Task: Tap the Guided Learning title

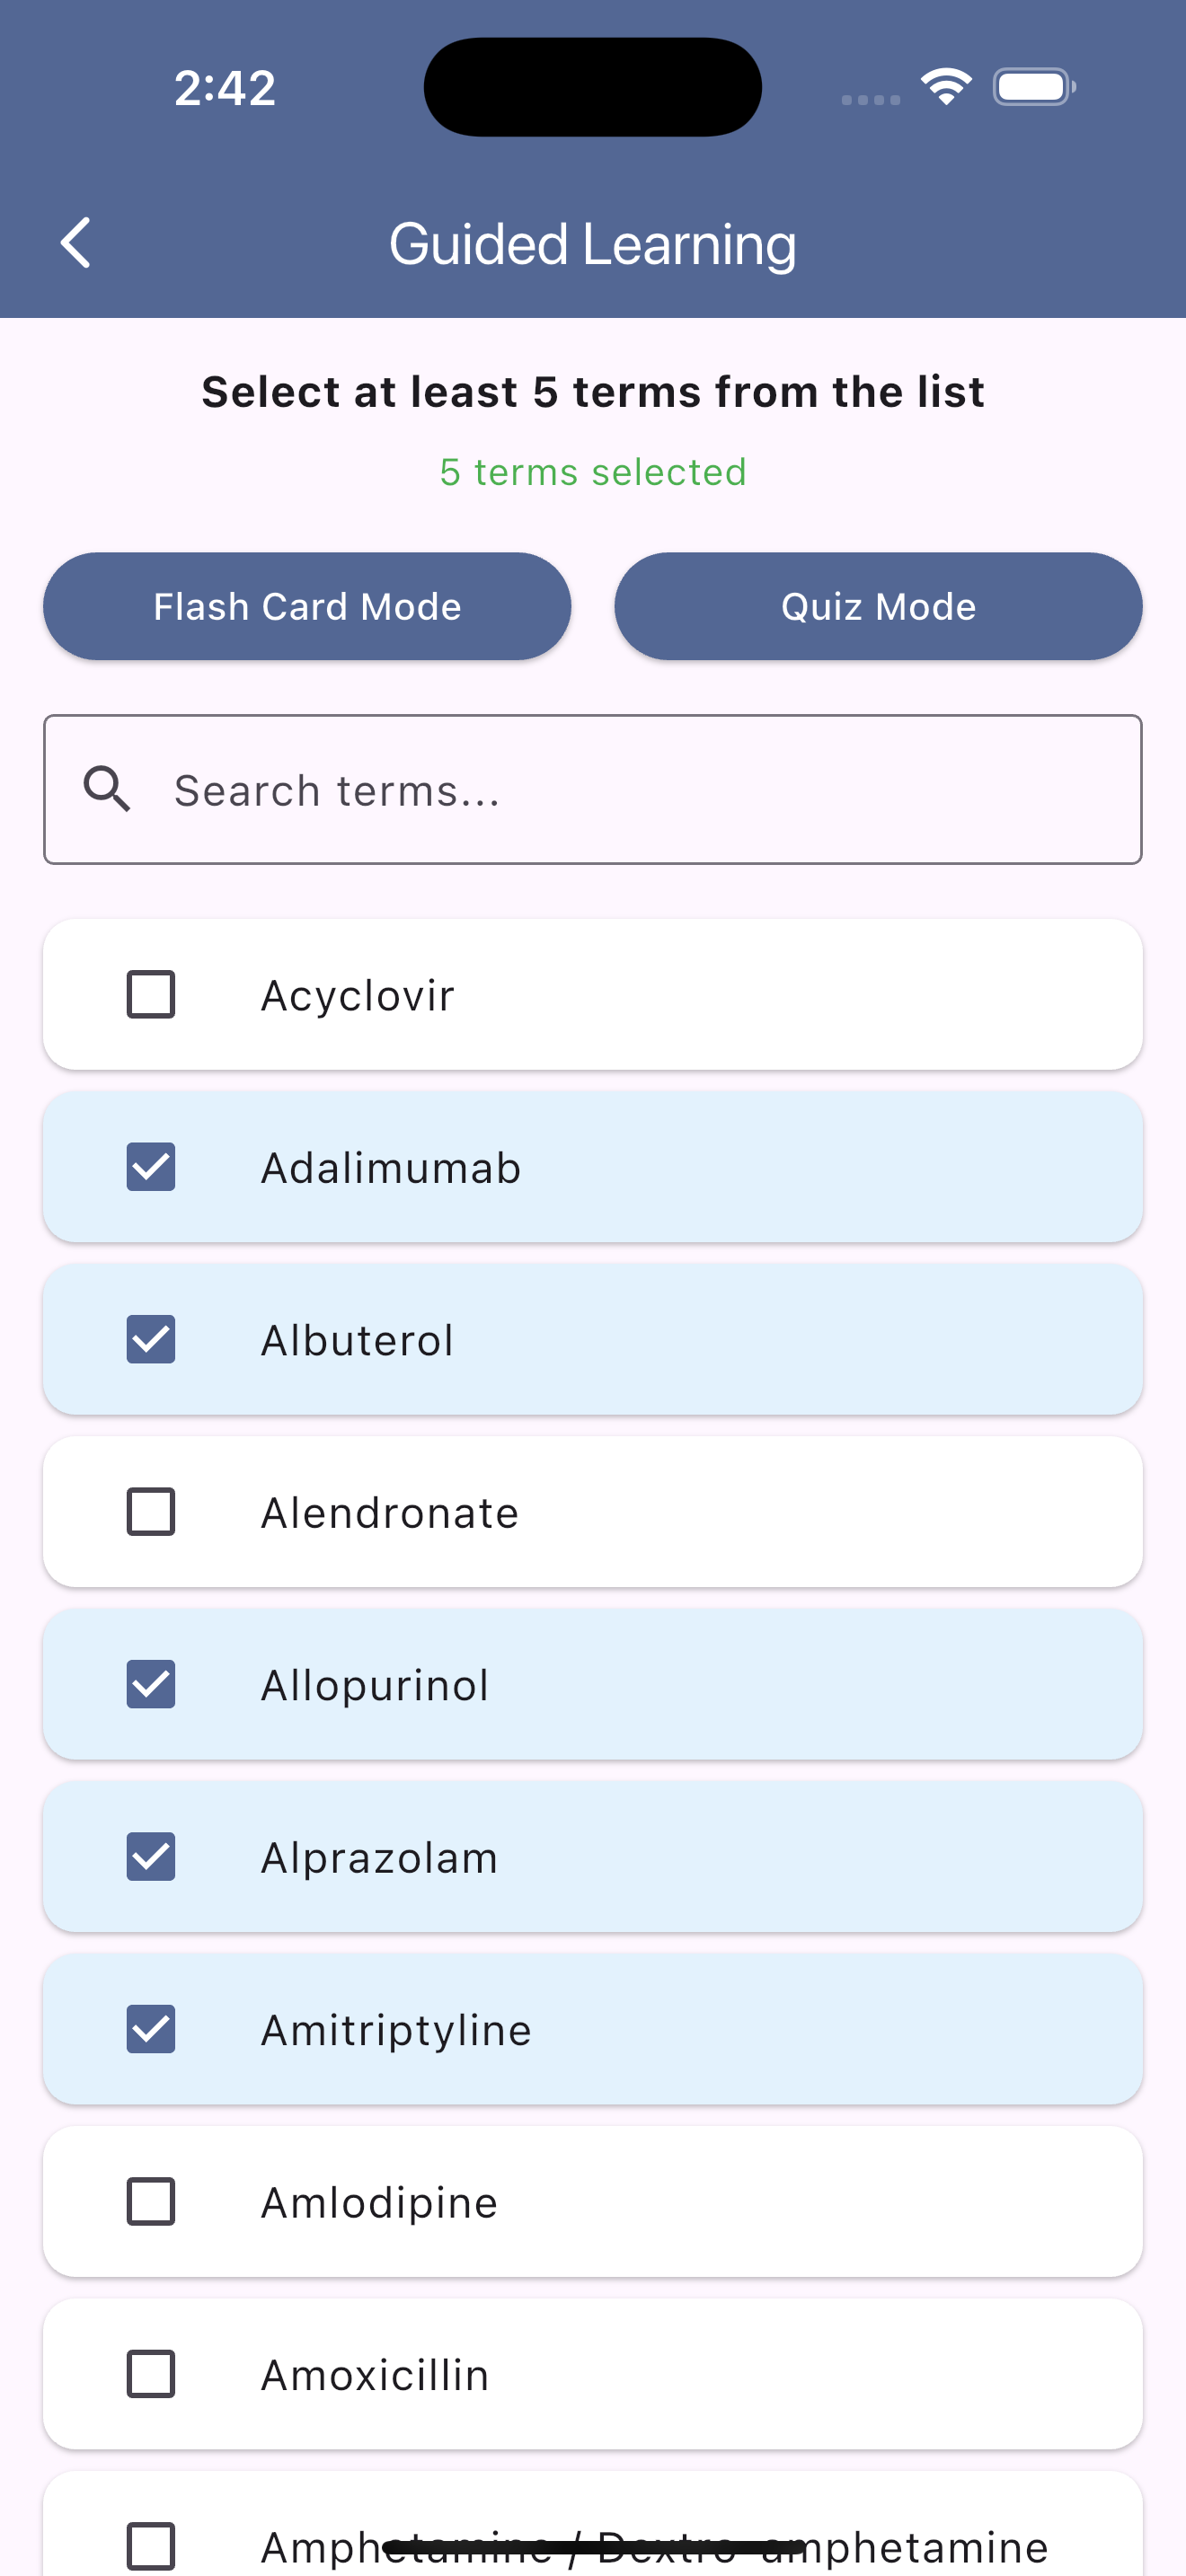Action: [x=593, y=244]
